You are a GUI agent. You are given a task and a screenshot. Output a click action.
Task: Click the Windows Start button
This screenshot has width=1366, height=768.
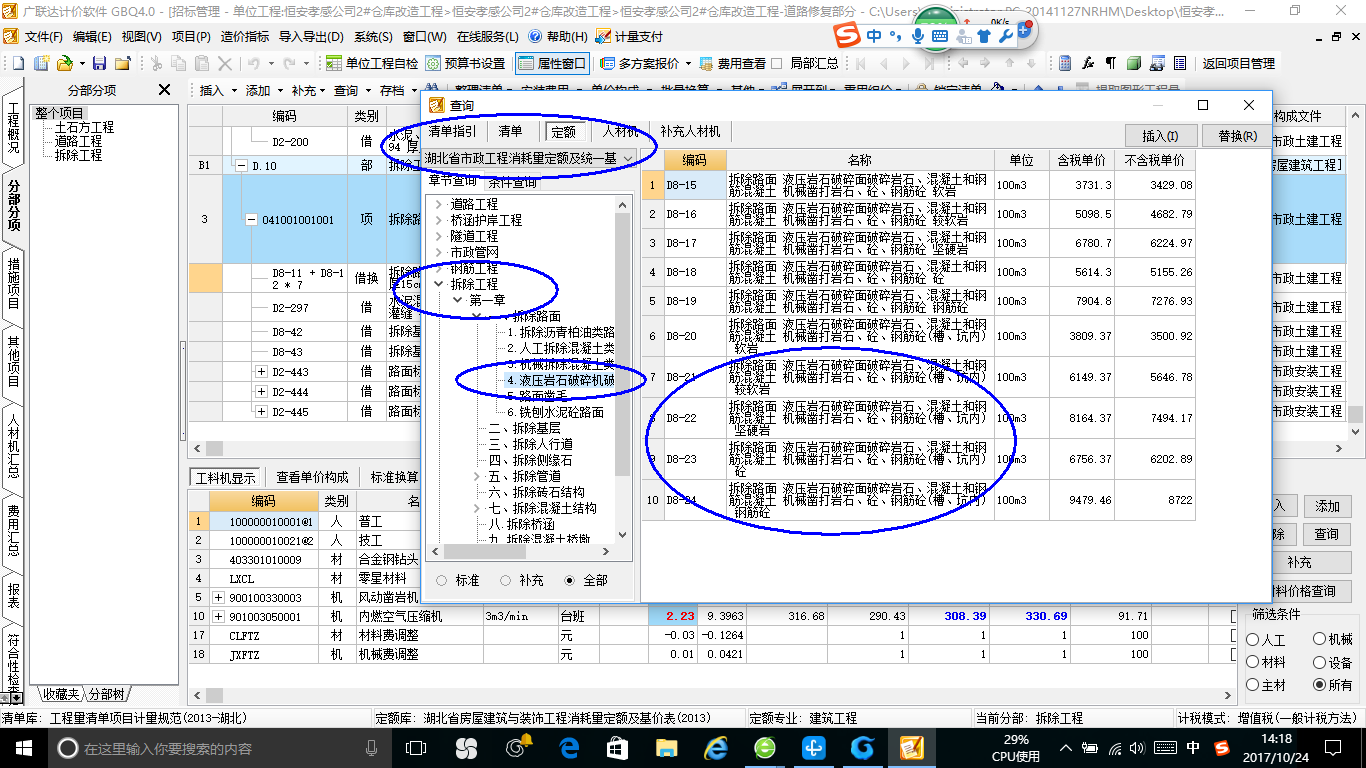[x=23, y=748]
